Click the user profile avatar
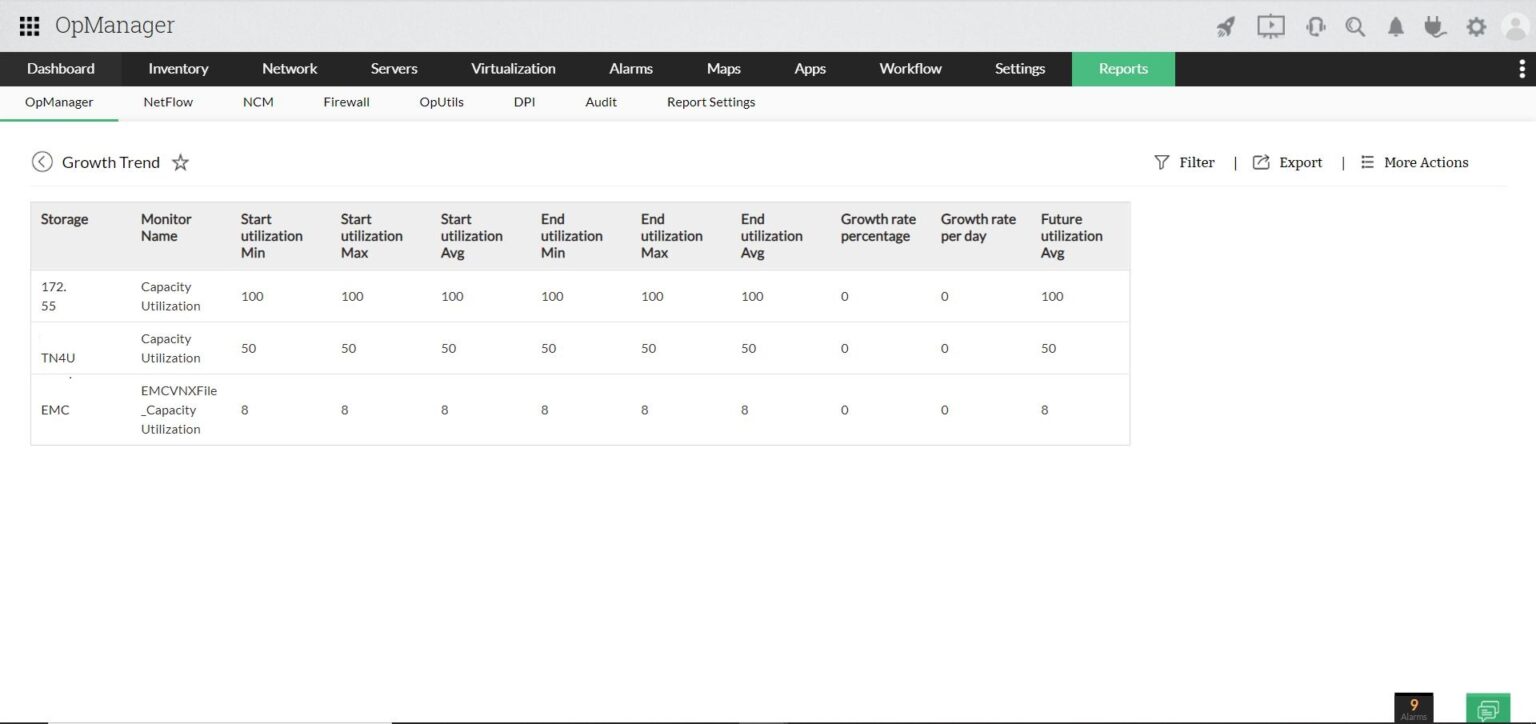 pyautogui.click(x=1515, y=27)
